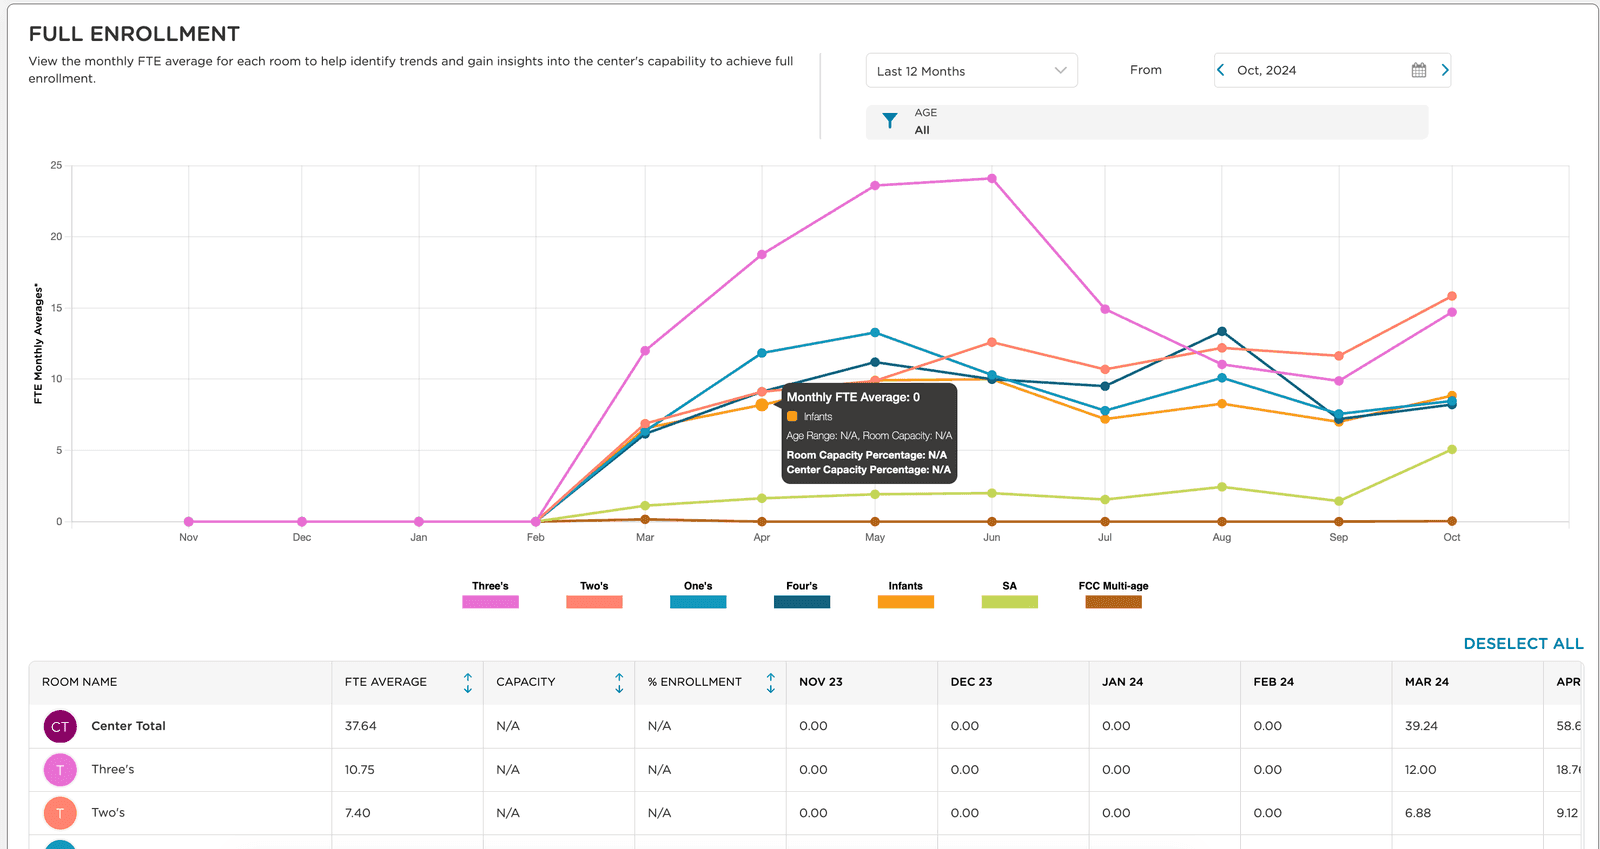
Task: Go to previous month arrow
Action: [1221, 70]
